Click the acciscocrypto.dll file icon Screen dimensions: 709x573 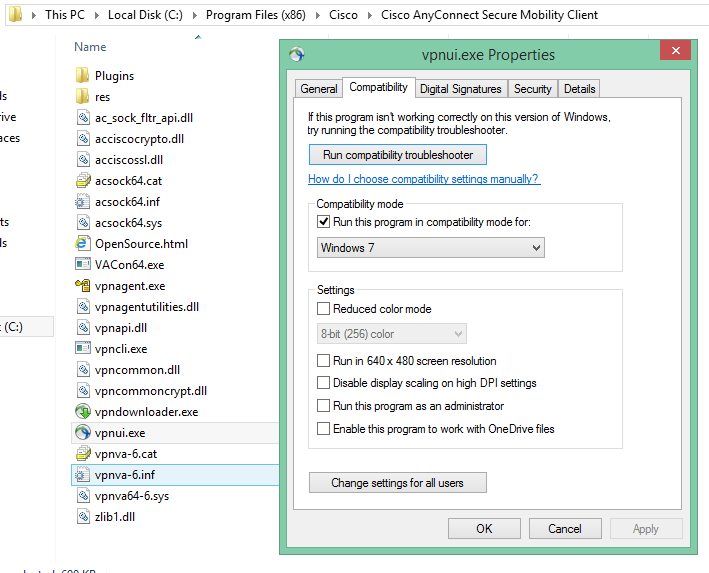(x=82, y=138)
